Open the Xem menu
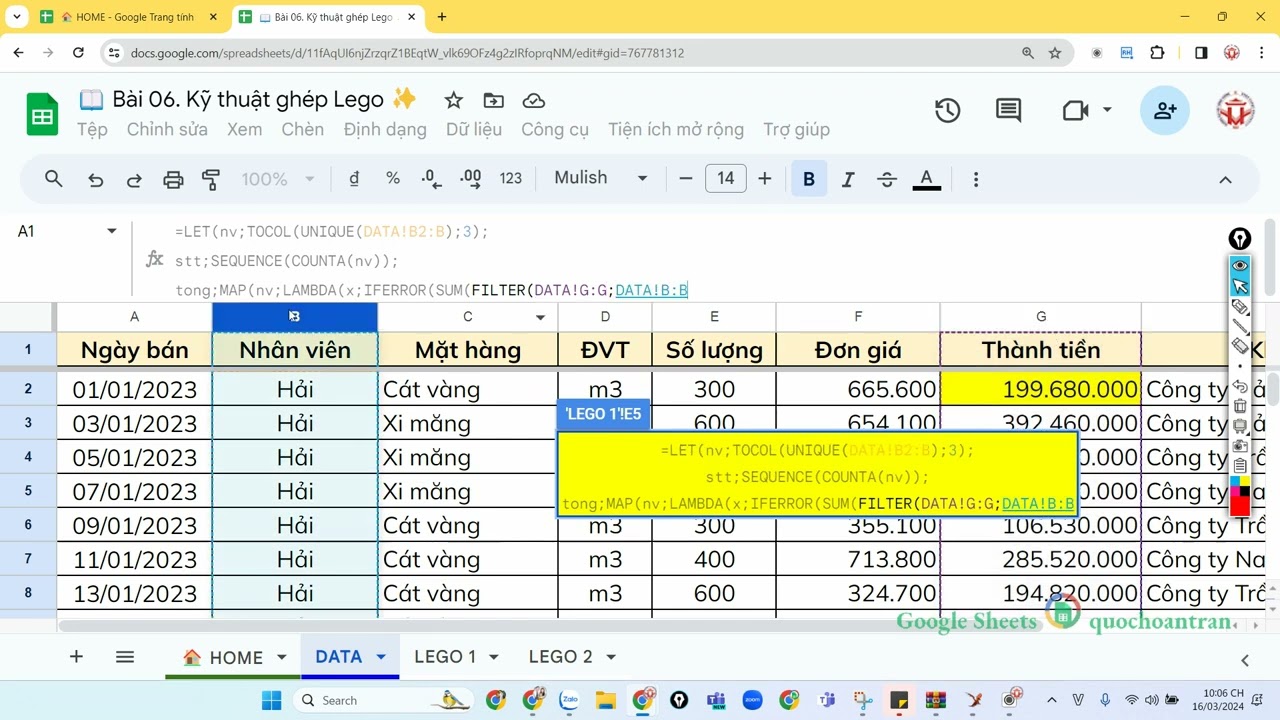The image size is (1280, 720). pos(244,129)
